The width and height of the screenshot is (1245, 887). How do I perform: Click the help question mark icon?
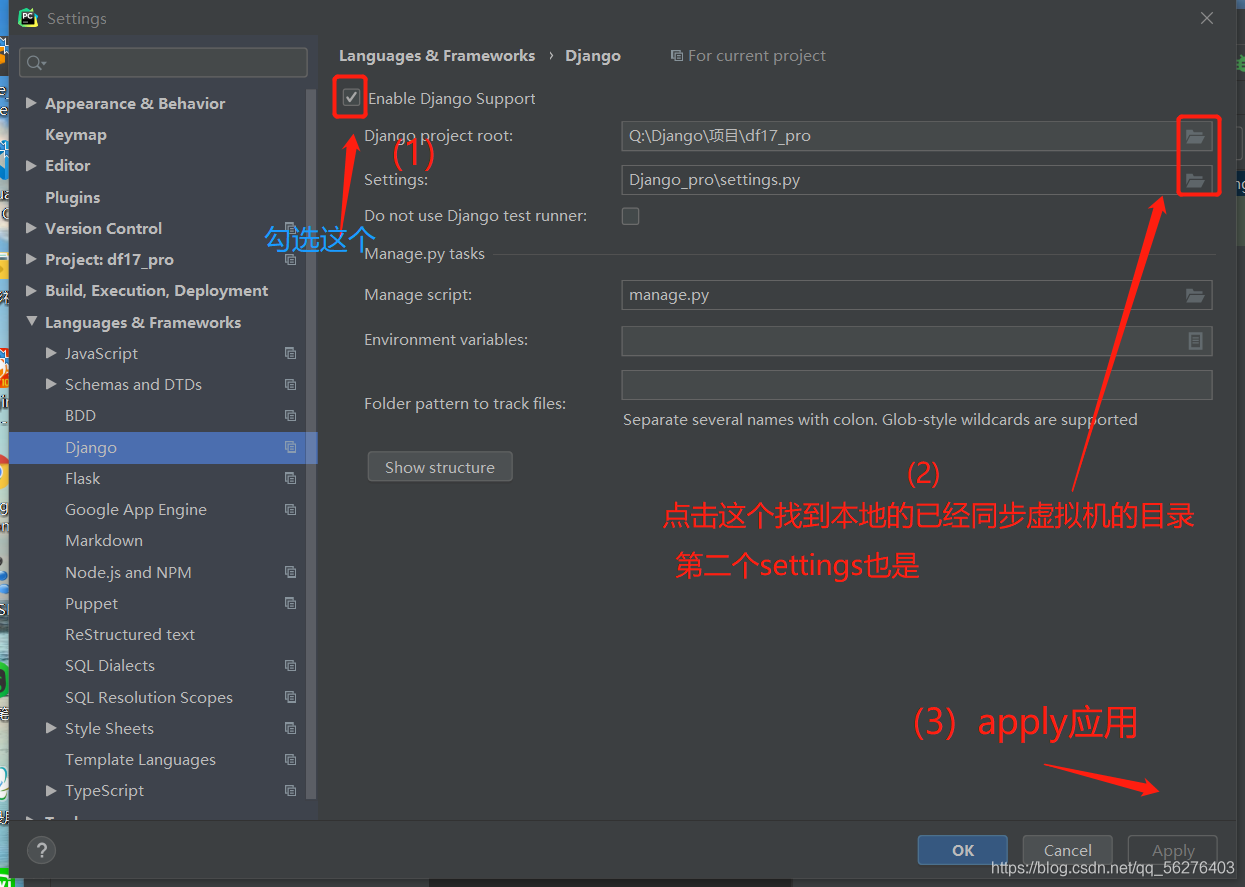pos(40,851)
